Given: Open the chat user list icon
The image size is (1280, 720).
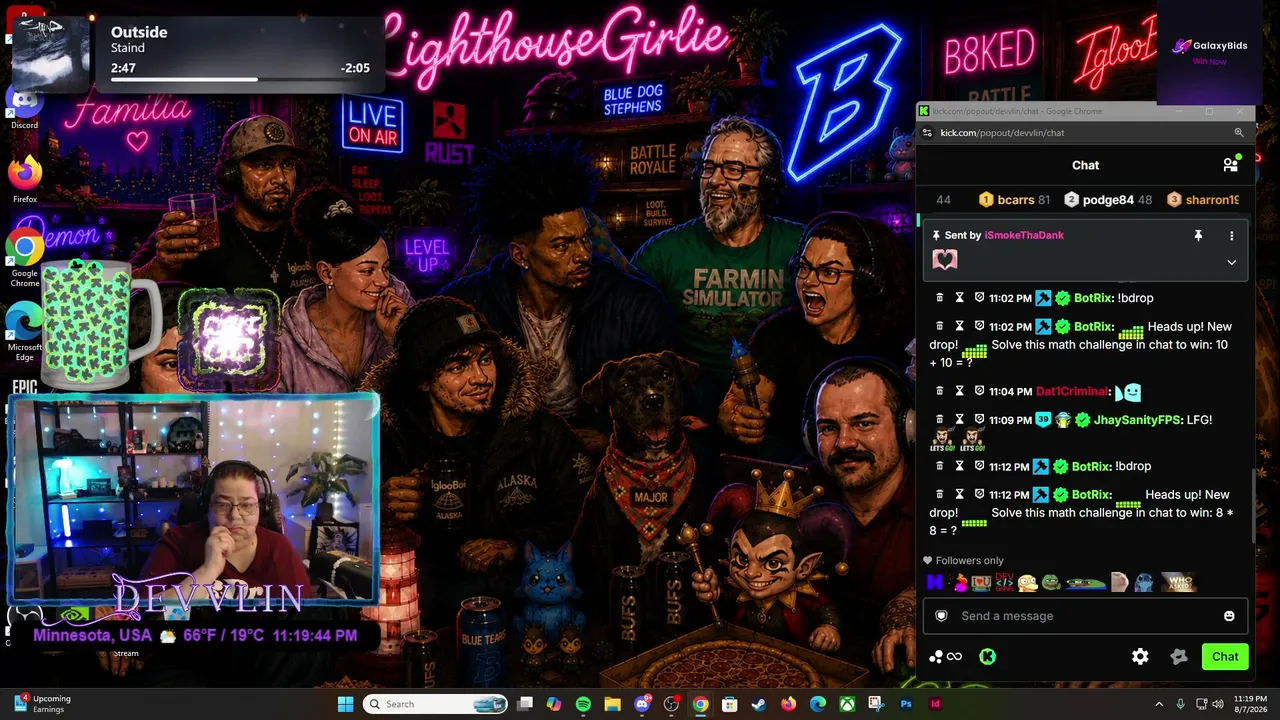Looking at the screenshot, I should click(1231, 164).
